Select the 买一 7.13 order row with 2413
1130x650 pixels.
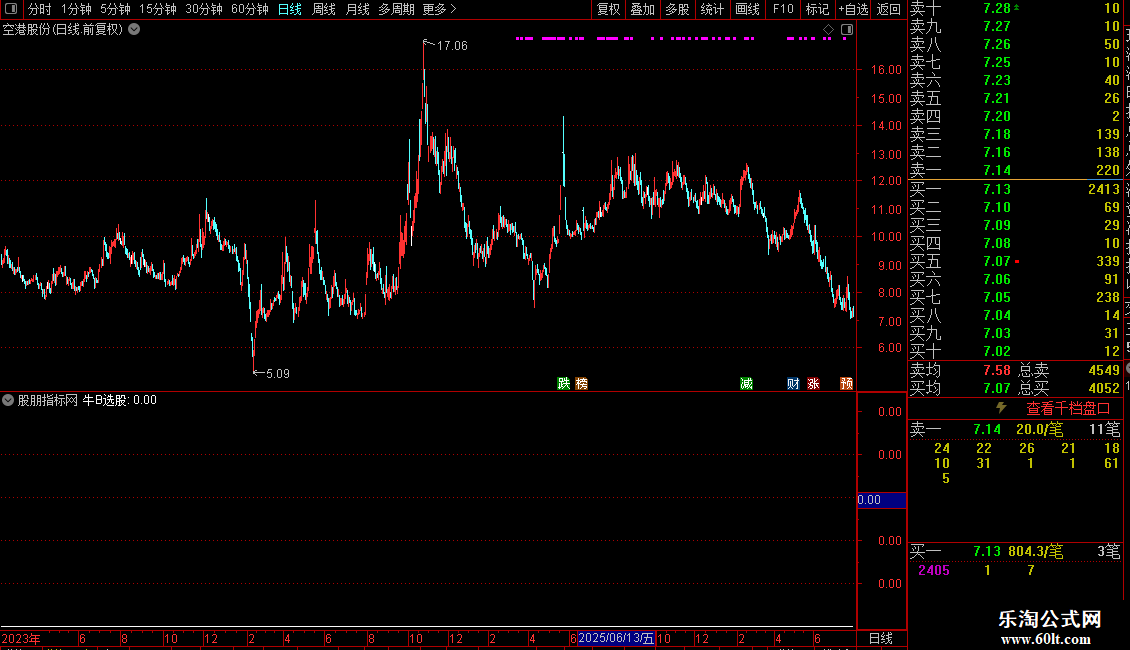(1015, 189)
